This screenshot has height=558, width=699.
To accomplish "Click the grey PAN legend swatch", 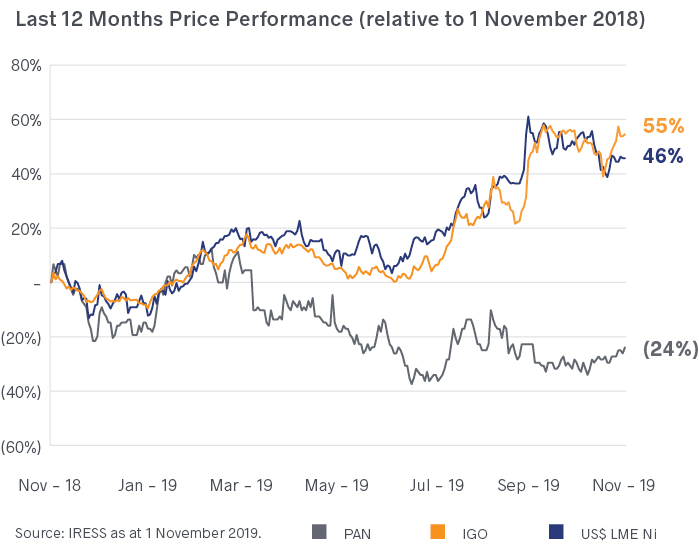I will click(x=320, y=532).
